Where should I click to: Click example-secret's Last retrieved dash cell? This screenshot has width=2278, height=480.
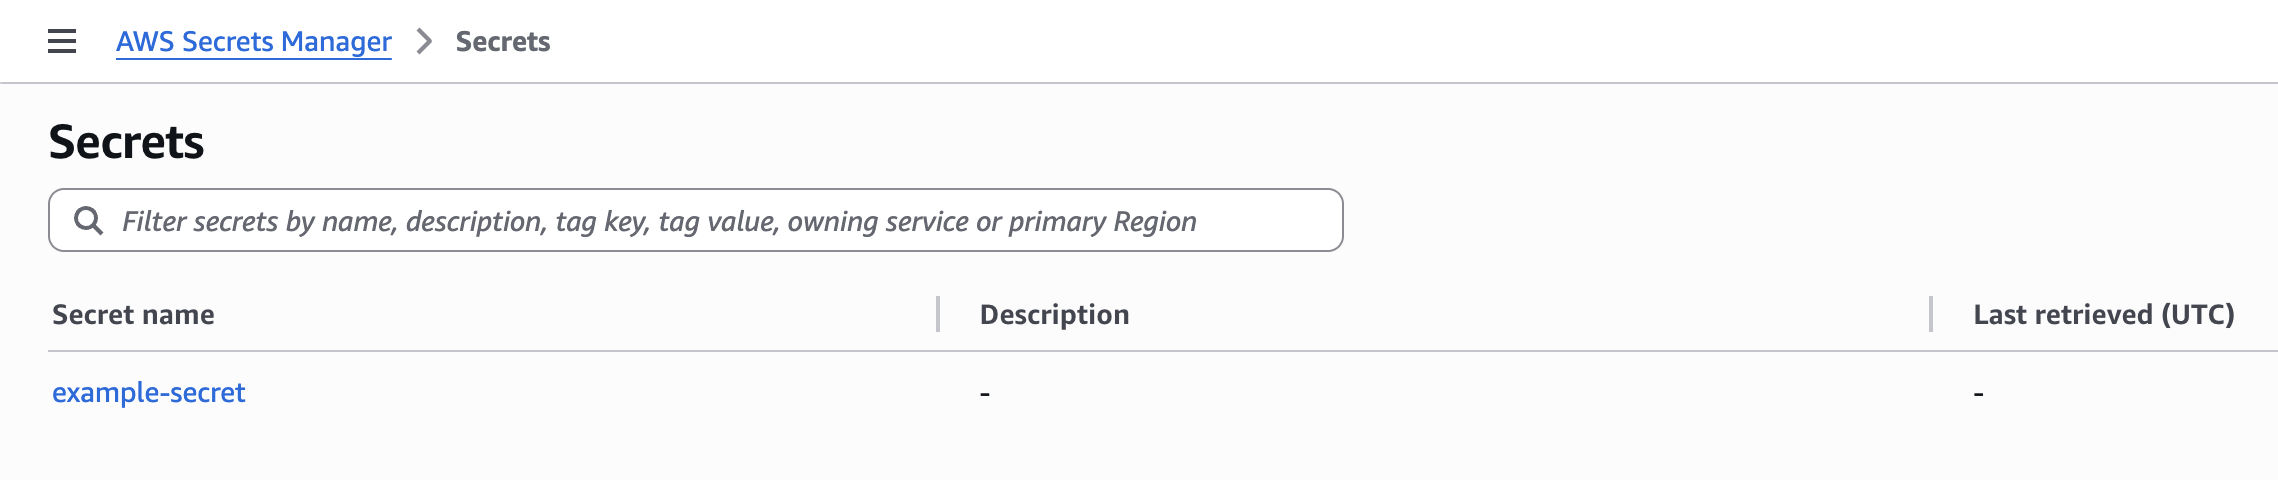[1978, 393]
